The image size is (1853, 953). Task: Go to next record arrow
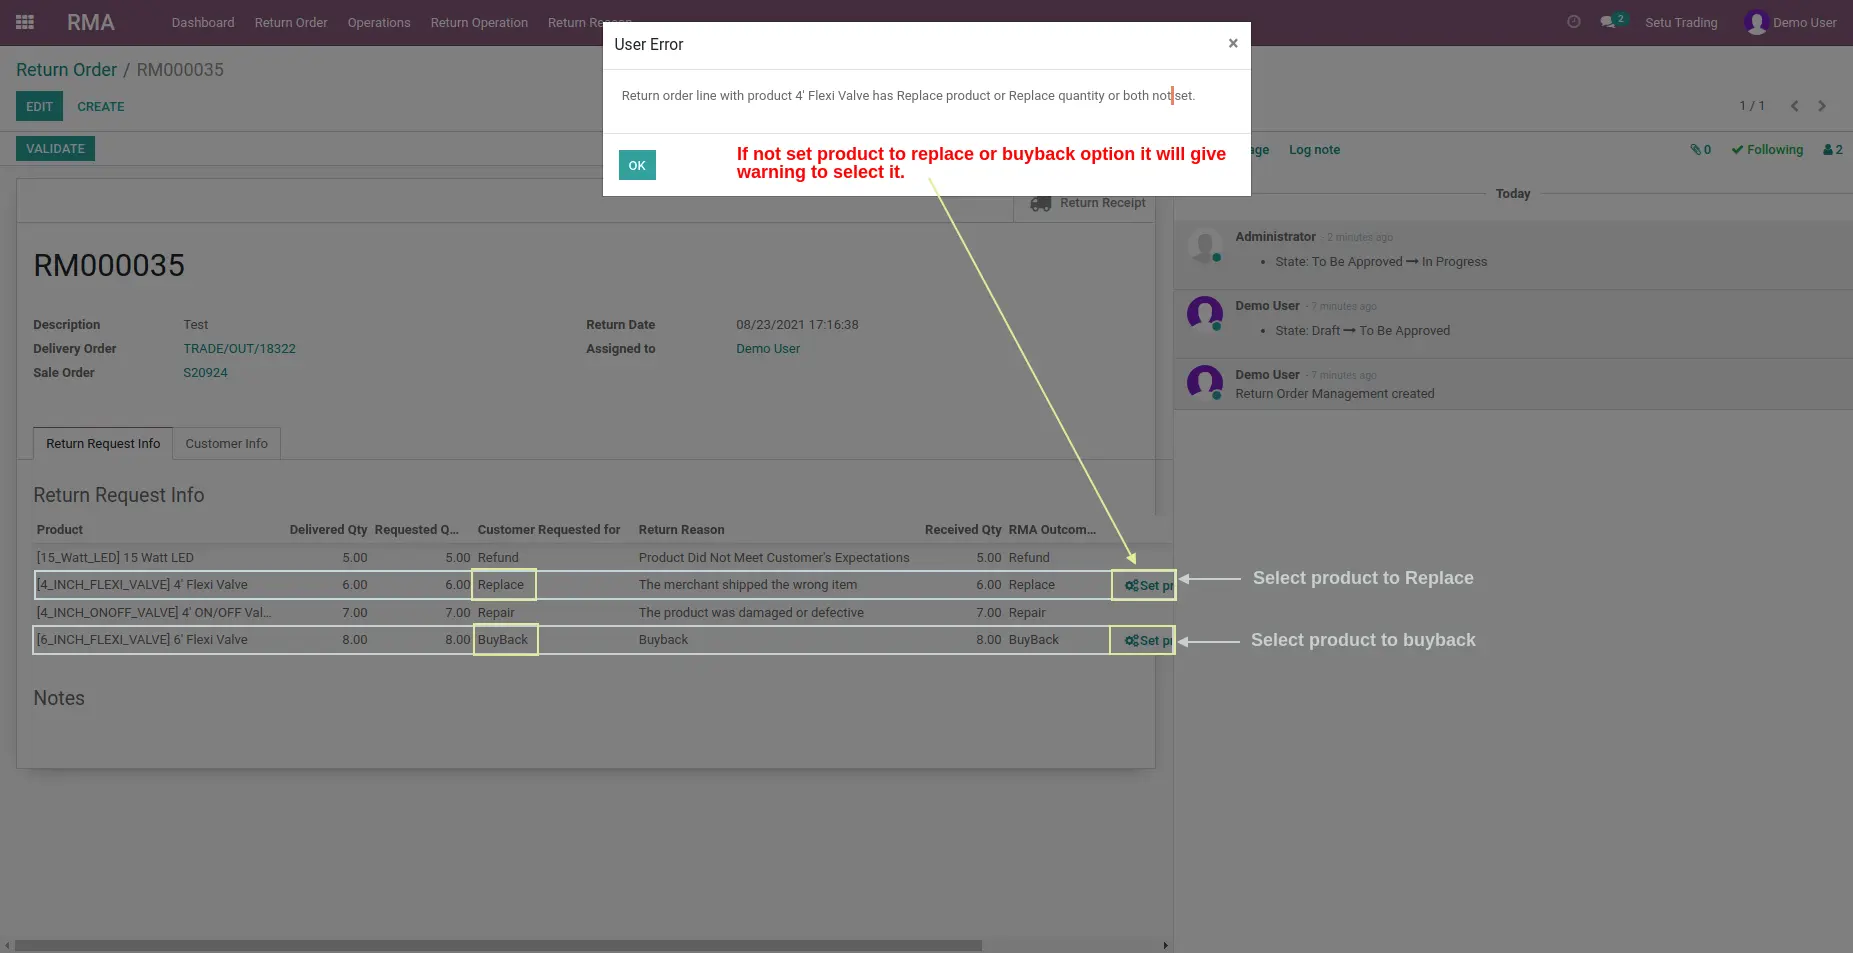pyautogui.click(x=1822, y=106)
